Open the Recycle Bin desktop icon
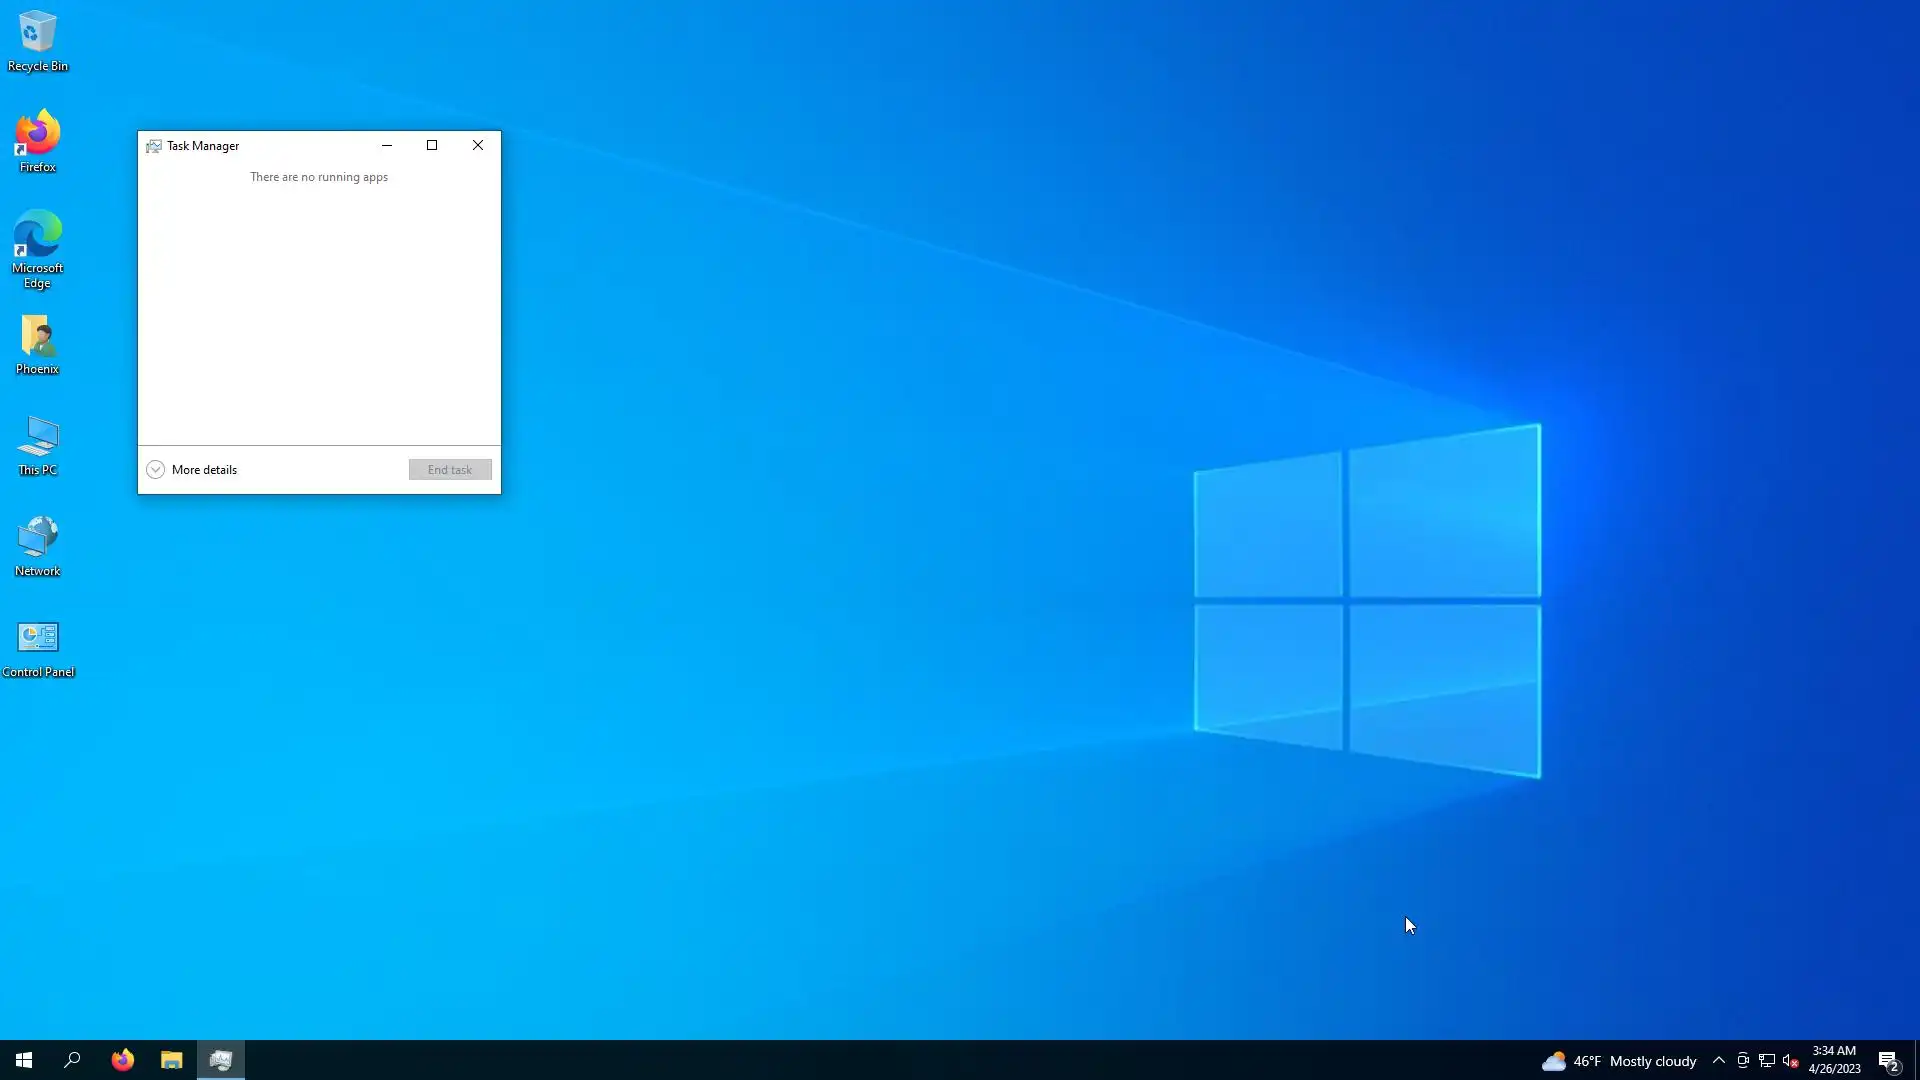This screenshot has width=1920, height=1080. tap(37, 40)
